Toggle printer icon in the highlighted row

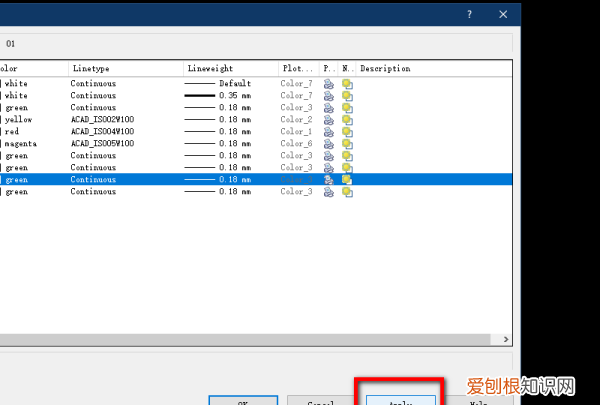[x=328, y=180]
